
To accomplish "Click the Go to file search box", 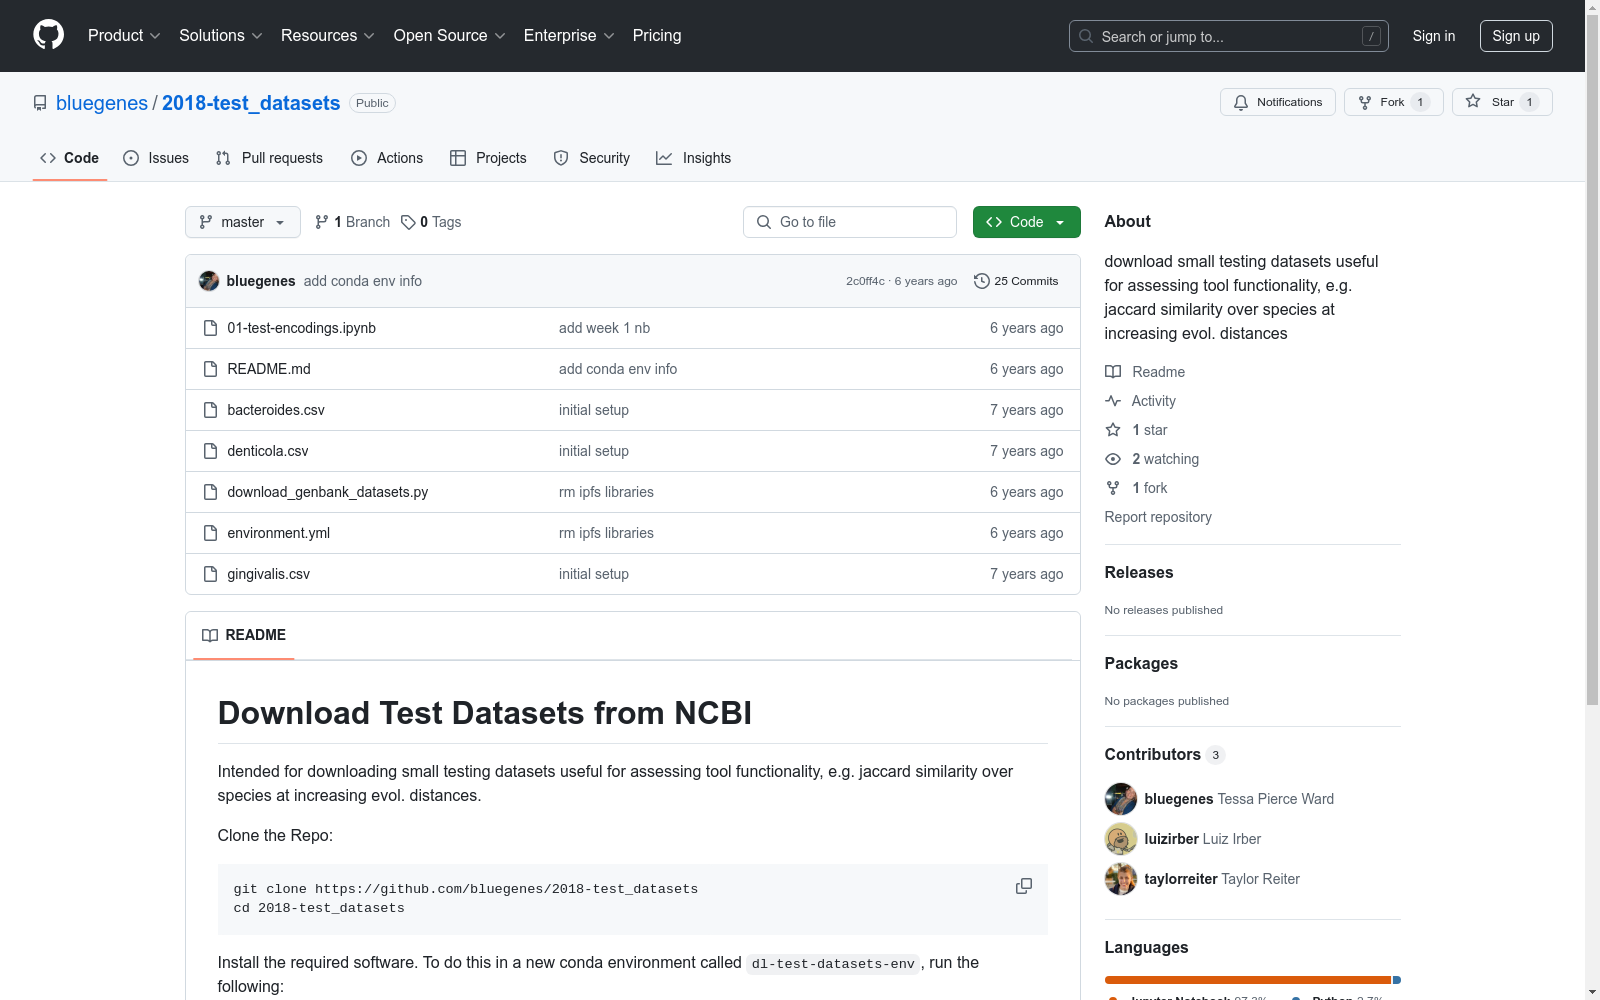I will coord(850,222).
